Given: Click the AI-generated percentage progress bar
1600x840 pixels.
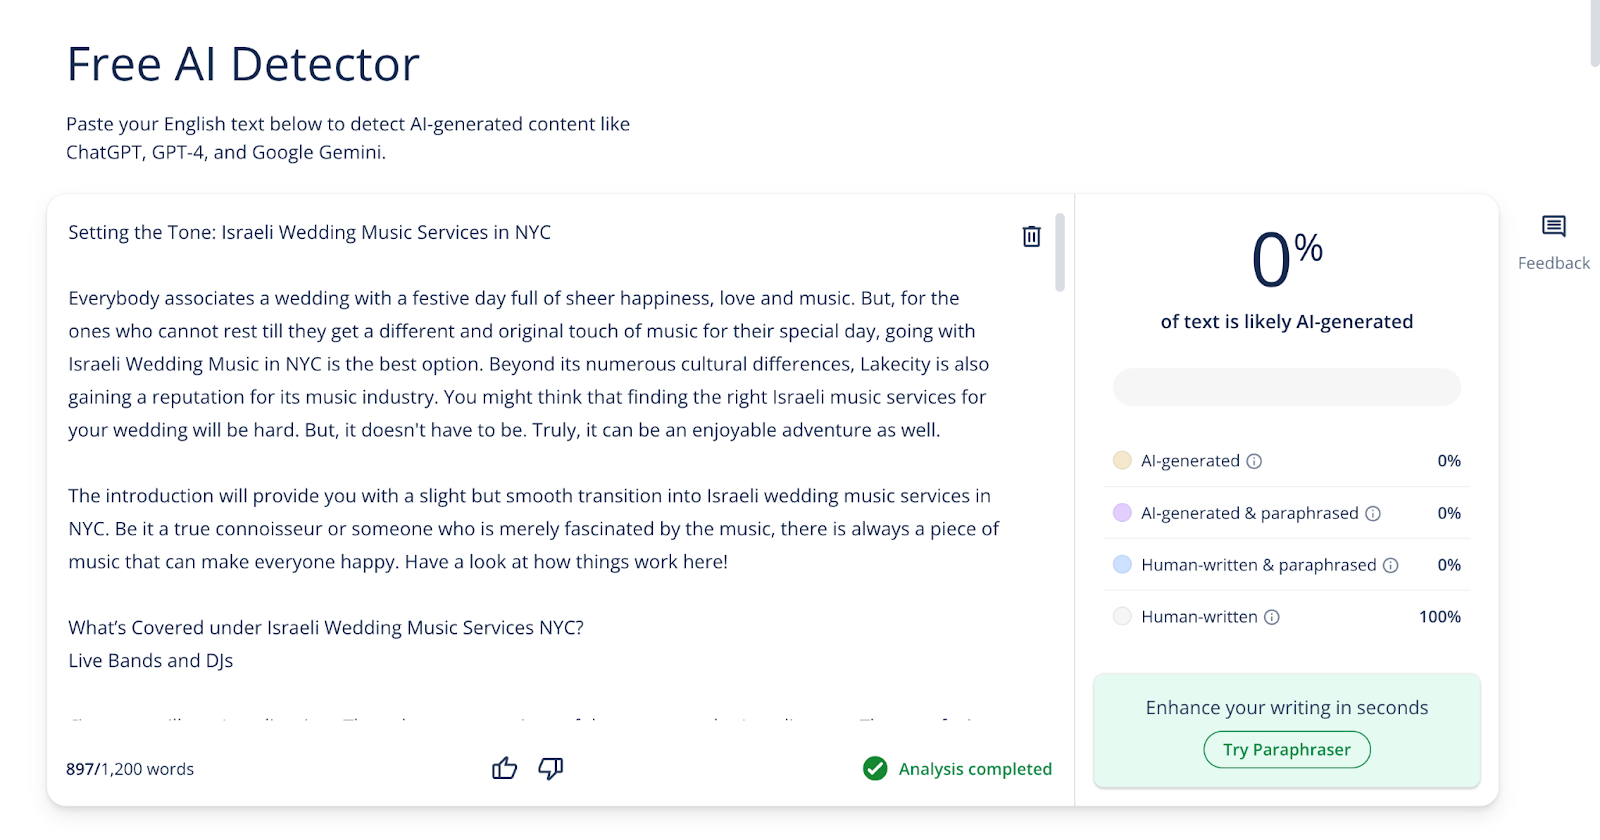Looking at the screenshot, I should [1287, 387].
